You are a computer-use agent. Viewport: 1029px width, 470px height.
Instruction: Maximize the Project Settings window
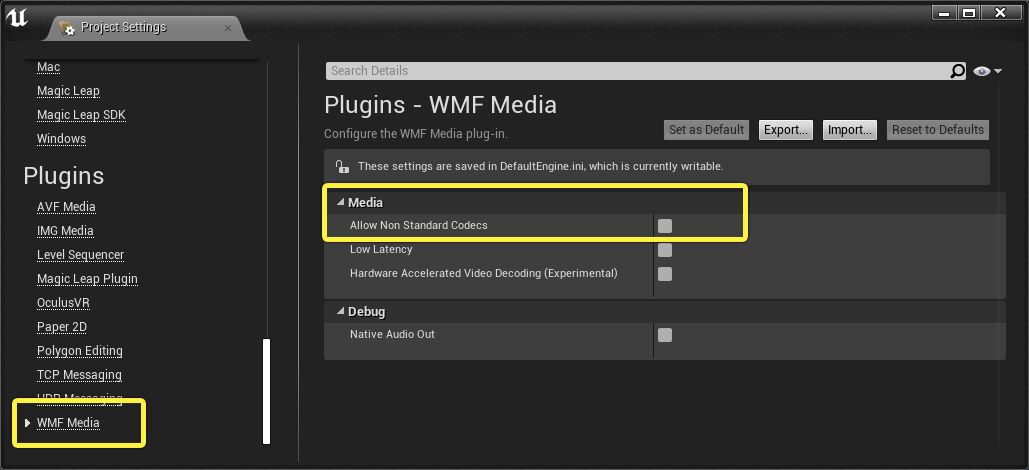click(x=968, y=12)
